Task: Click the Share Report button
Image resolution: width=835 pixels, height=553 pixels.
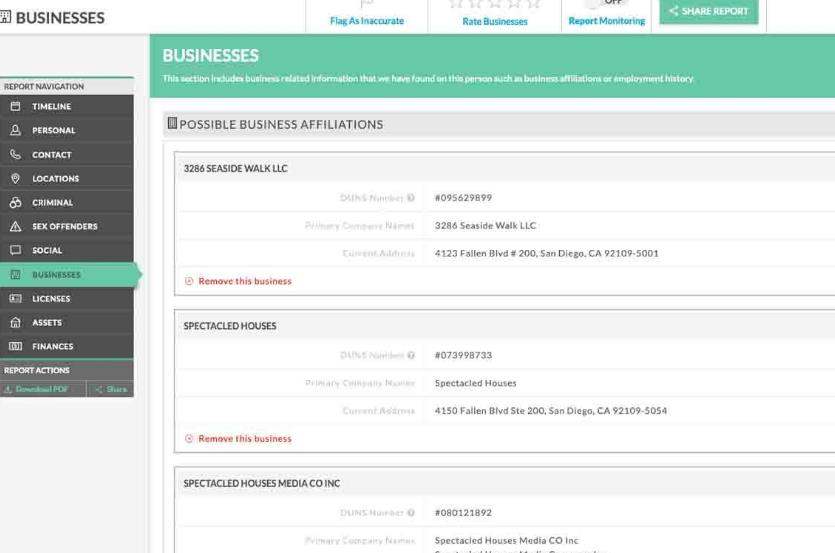Action: [709, 11]
